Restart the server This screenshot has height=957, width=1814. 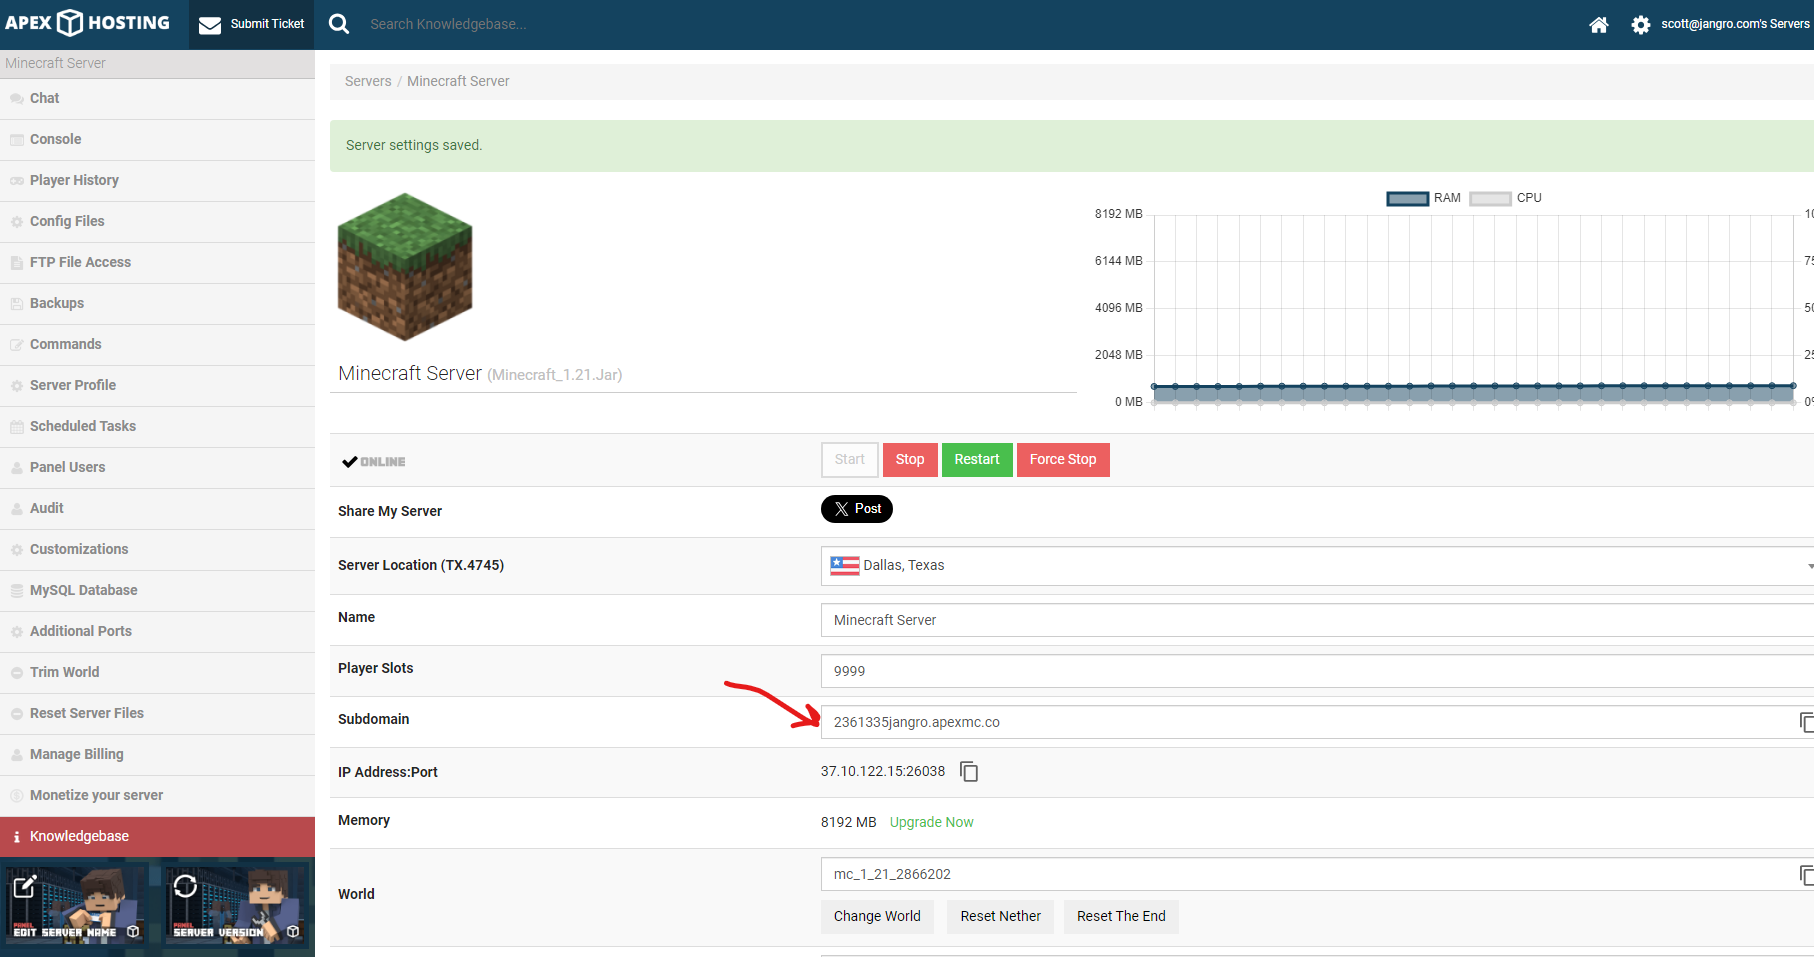[x=977, y=460]
